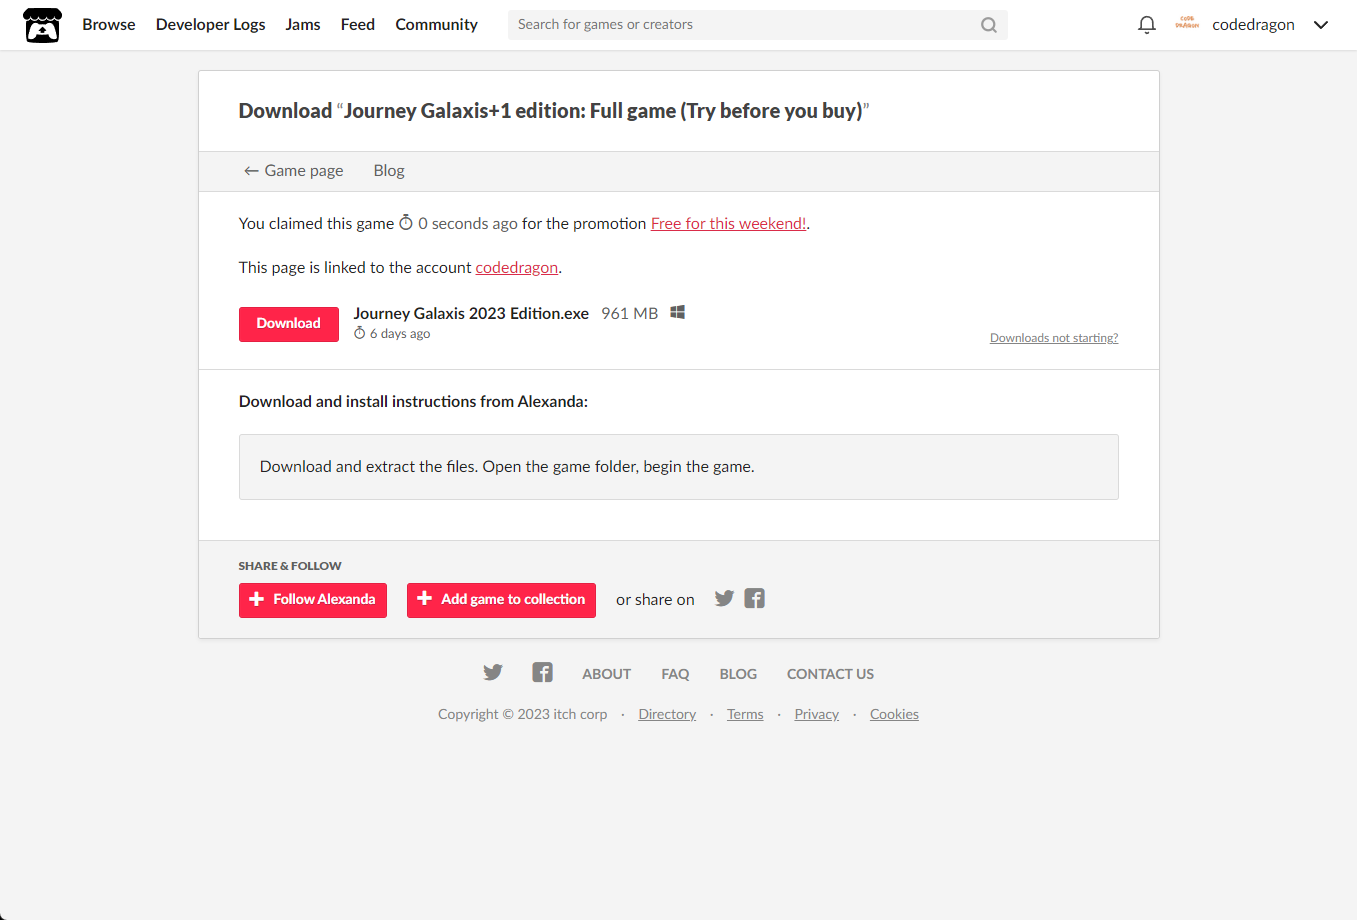Add game to collection
The width and height of the screenshot is (1357, 920).
[x=501, y=600]
